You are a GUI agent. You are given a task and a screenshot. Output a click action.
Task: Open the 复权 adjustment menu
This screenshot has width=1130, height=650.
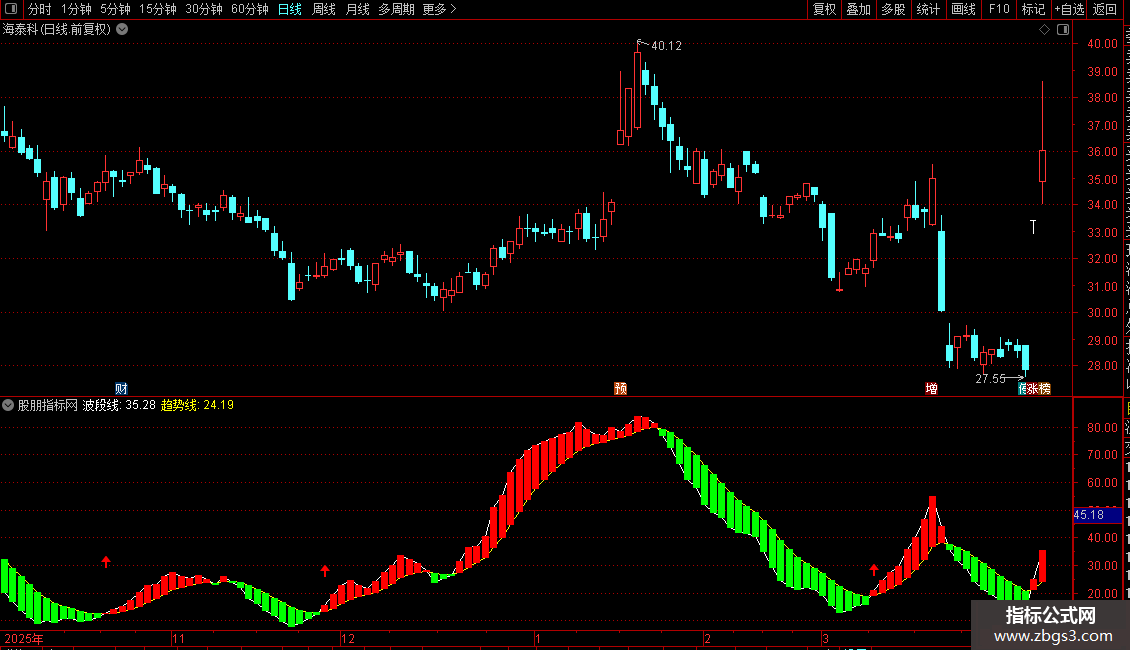click(824, 9)
